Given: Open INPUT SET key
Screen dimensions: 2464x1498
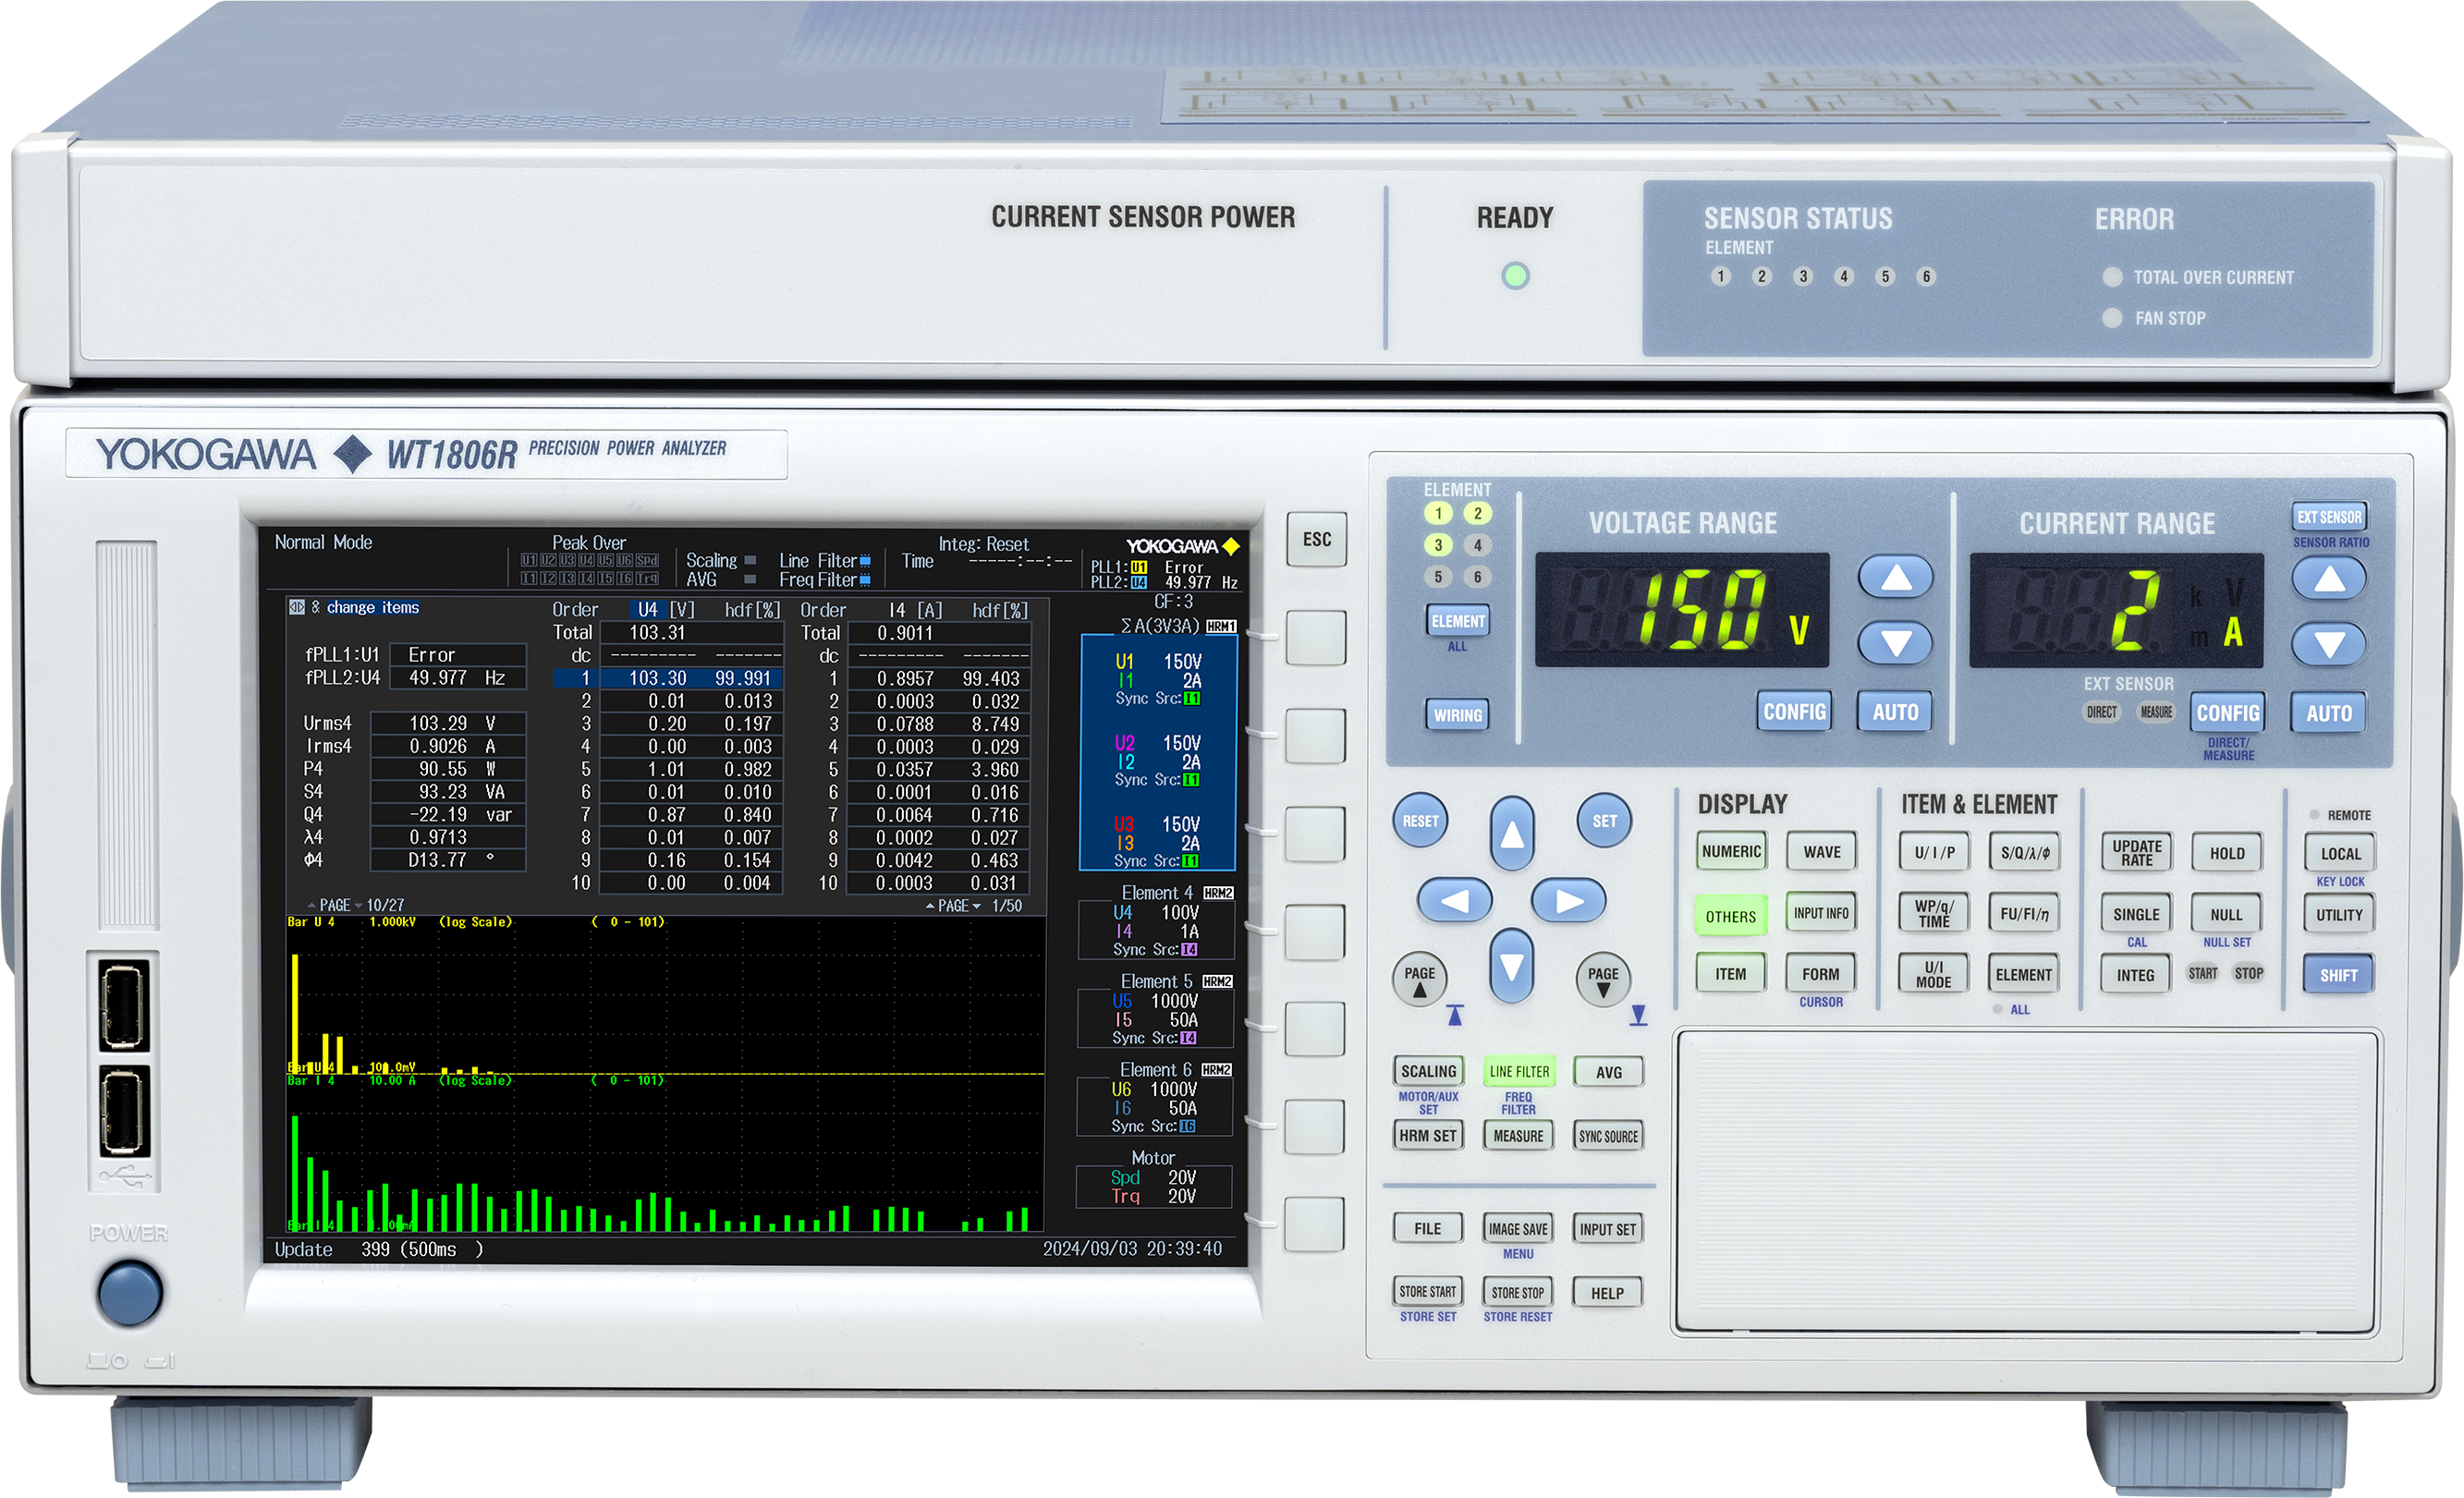Looking at the screenshot, I should pos(1608,1230).
